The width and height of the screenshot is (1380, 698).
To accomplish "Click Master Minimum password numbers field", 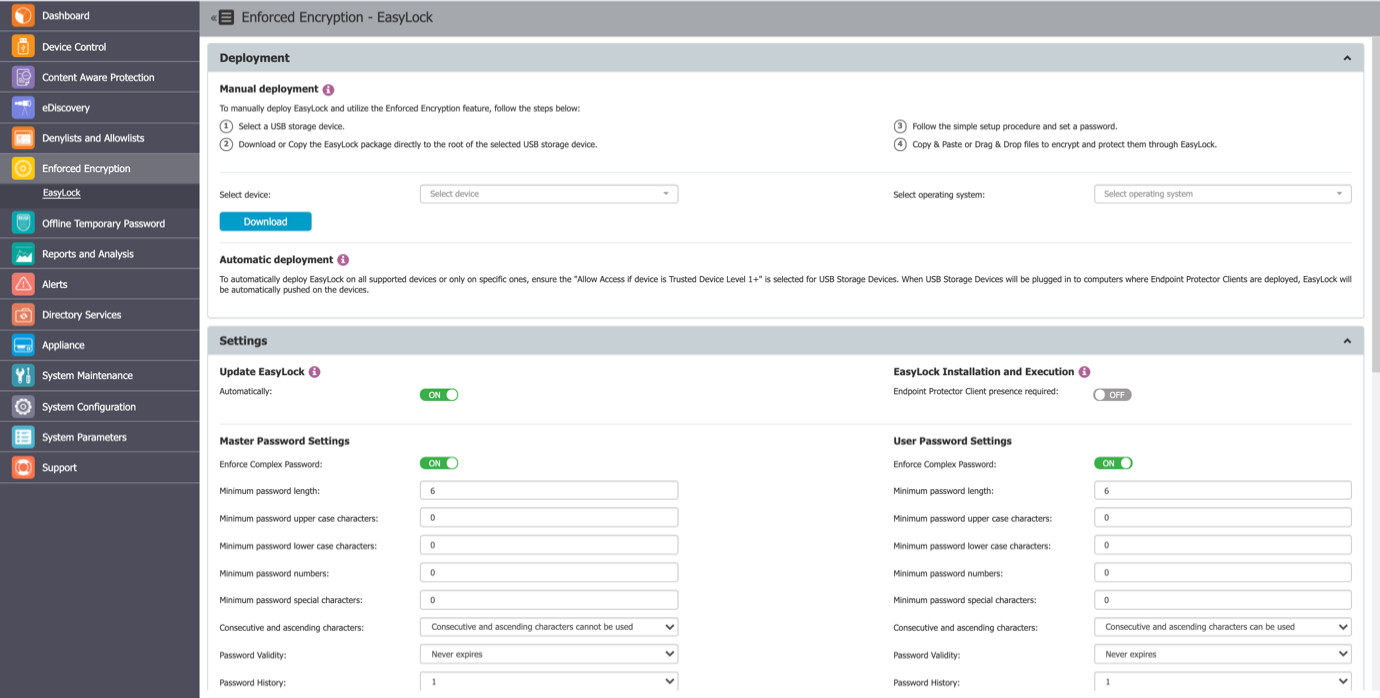I will (x=549, y=572).
